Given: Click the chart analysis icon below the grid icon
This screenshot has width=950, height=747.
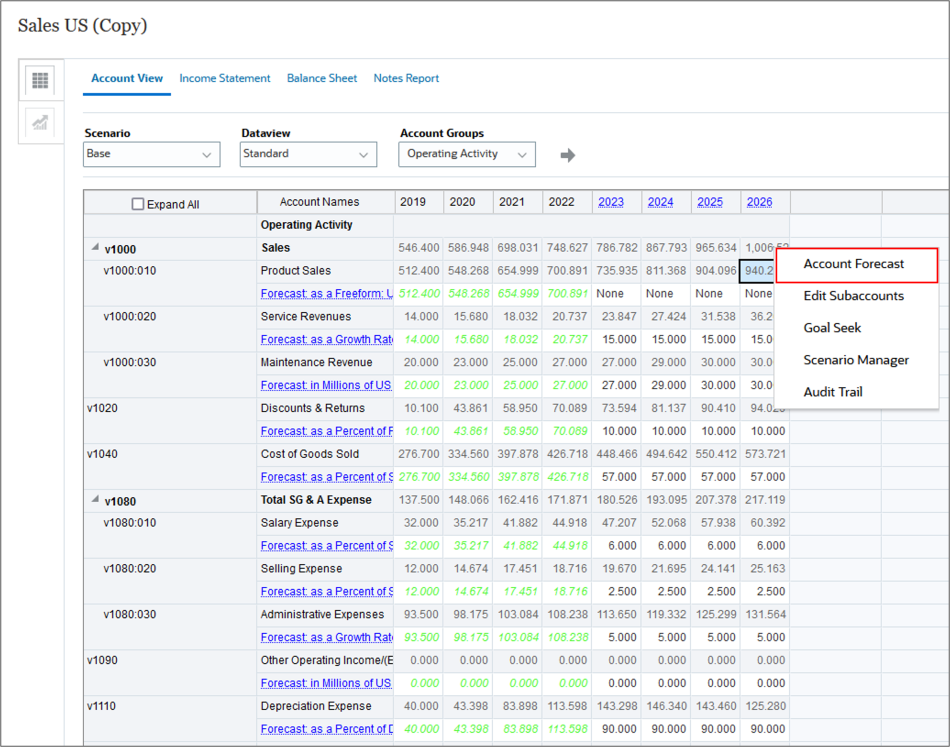Looking at the screenshot, I should [x=40, y=122].
